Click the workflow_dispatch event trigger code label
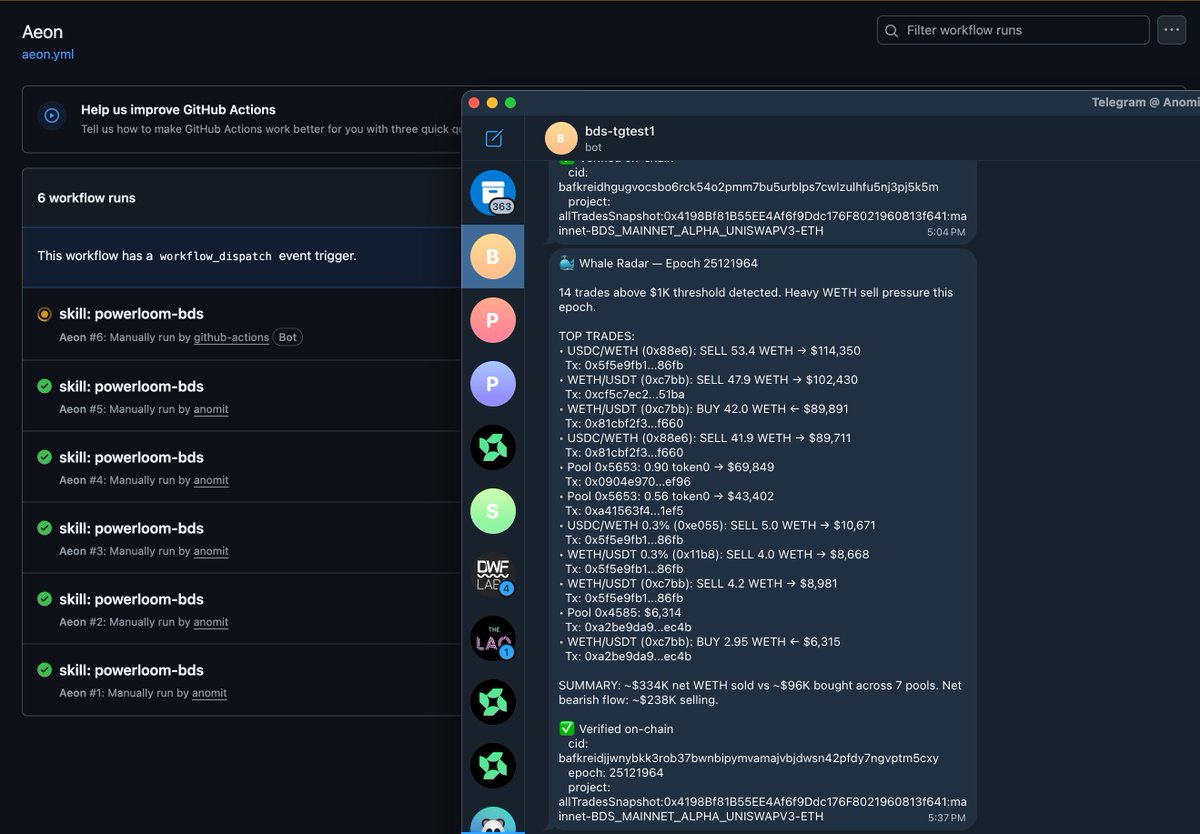Viewport: 1200px width, 834px height. tap(215, 256)
